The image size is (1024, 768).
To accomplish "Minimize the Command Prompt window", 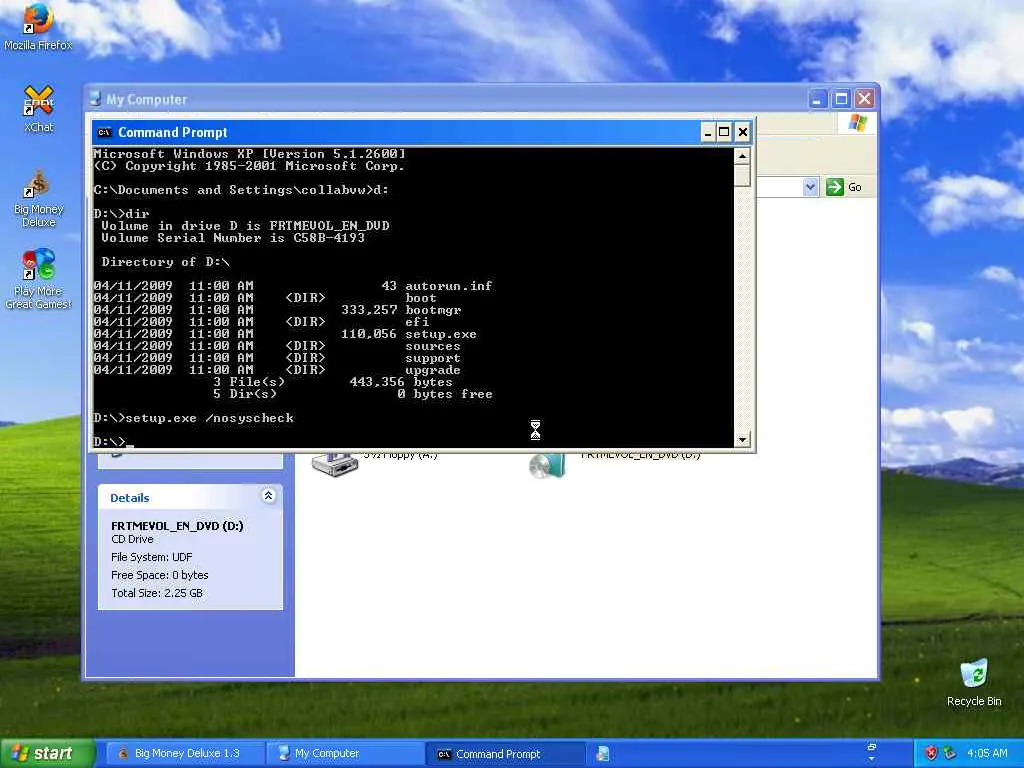I will pyautogui.click(x=707, y=133).
